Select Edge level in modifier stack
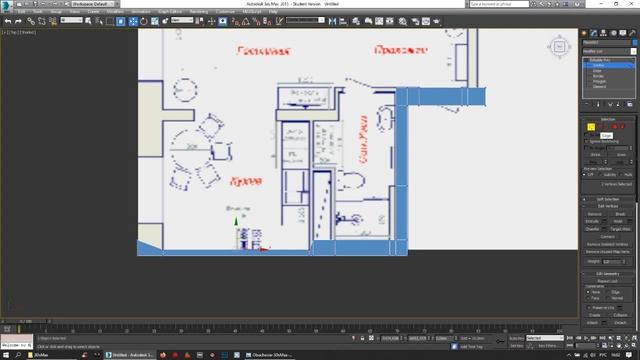 pyautogui.click(x=597, y=71)
